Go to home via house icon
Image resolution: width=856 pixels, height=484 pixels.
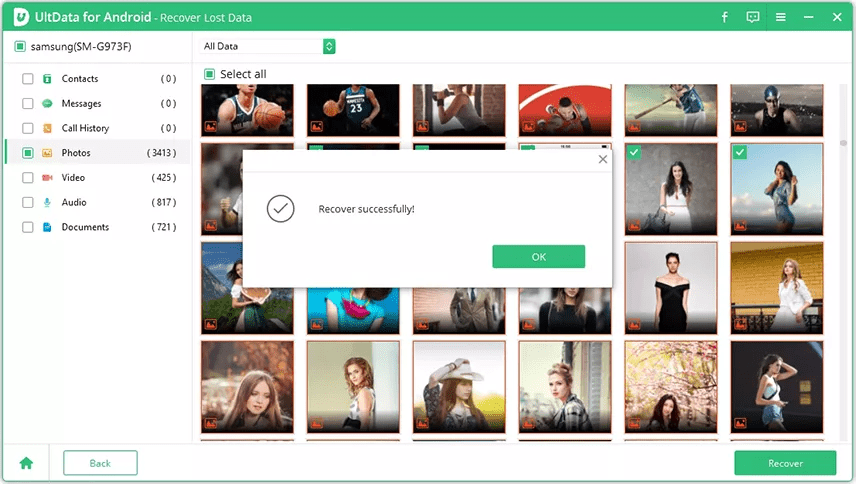26,463
